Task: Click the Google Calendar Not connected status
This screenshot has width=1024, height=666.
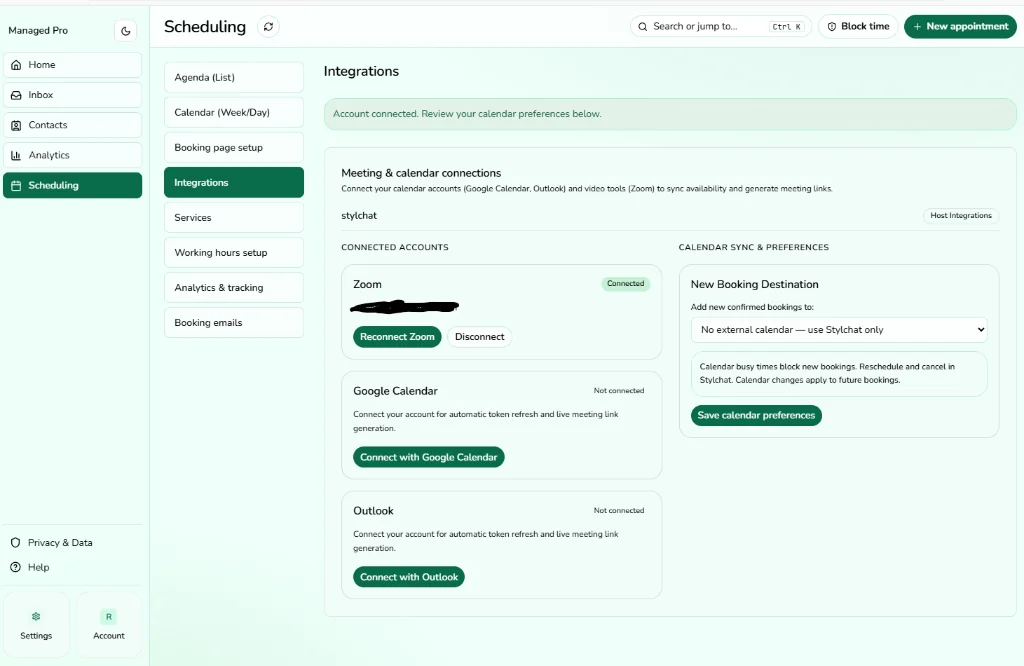Action: [x=618, y=390]
